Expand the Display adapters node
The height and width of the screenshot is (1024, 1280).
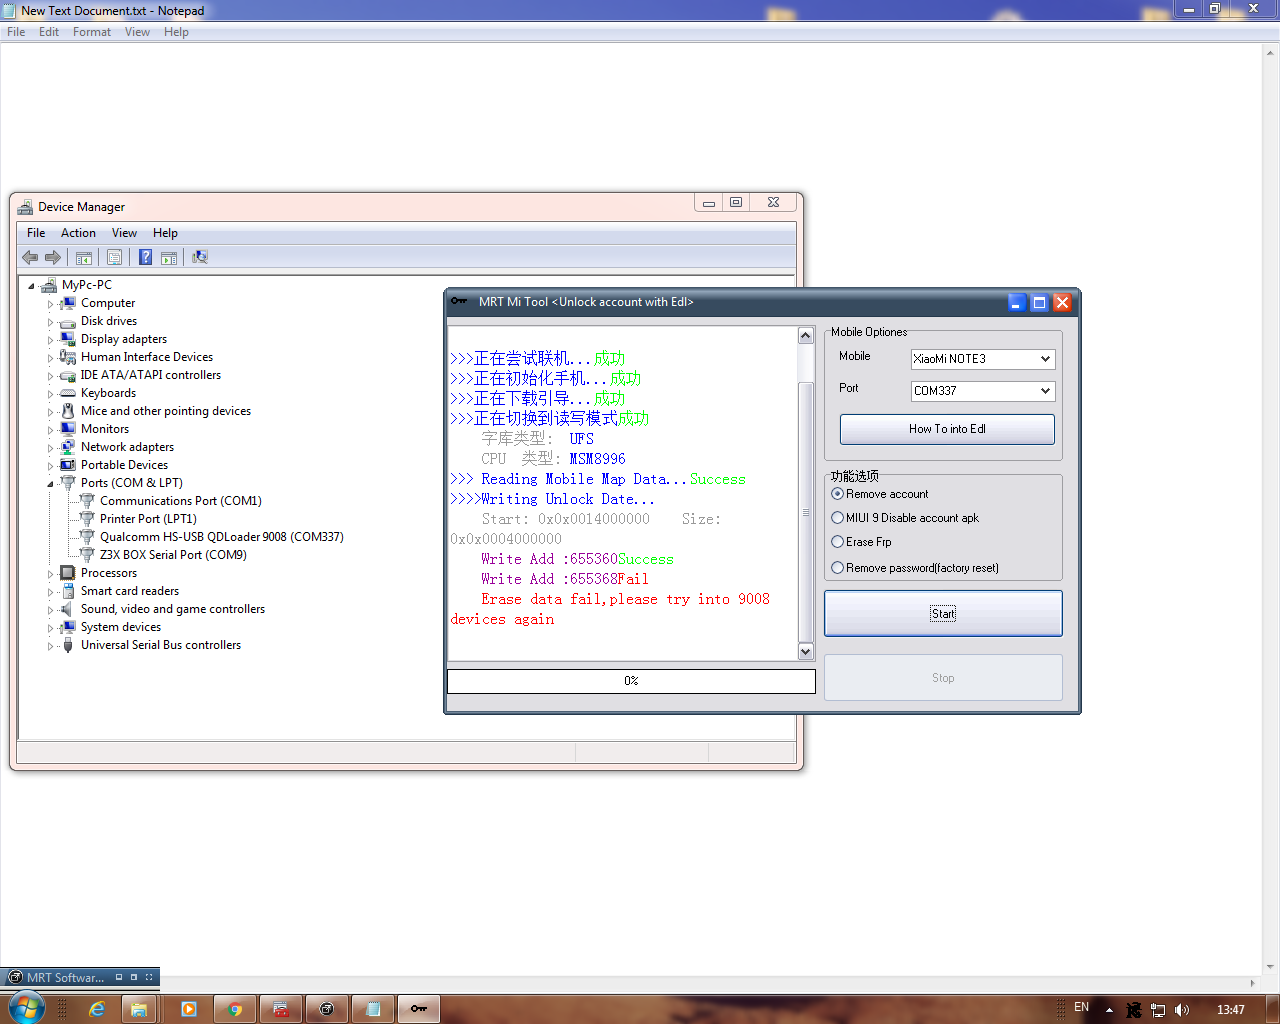[x=50, y=340]
